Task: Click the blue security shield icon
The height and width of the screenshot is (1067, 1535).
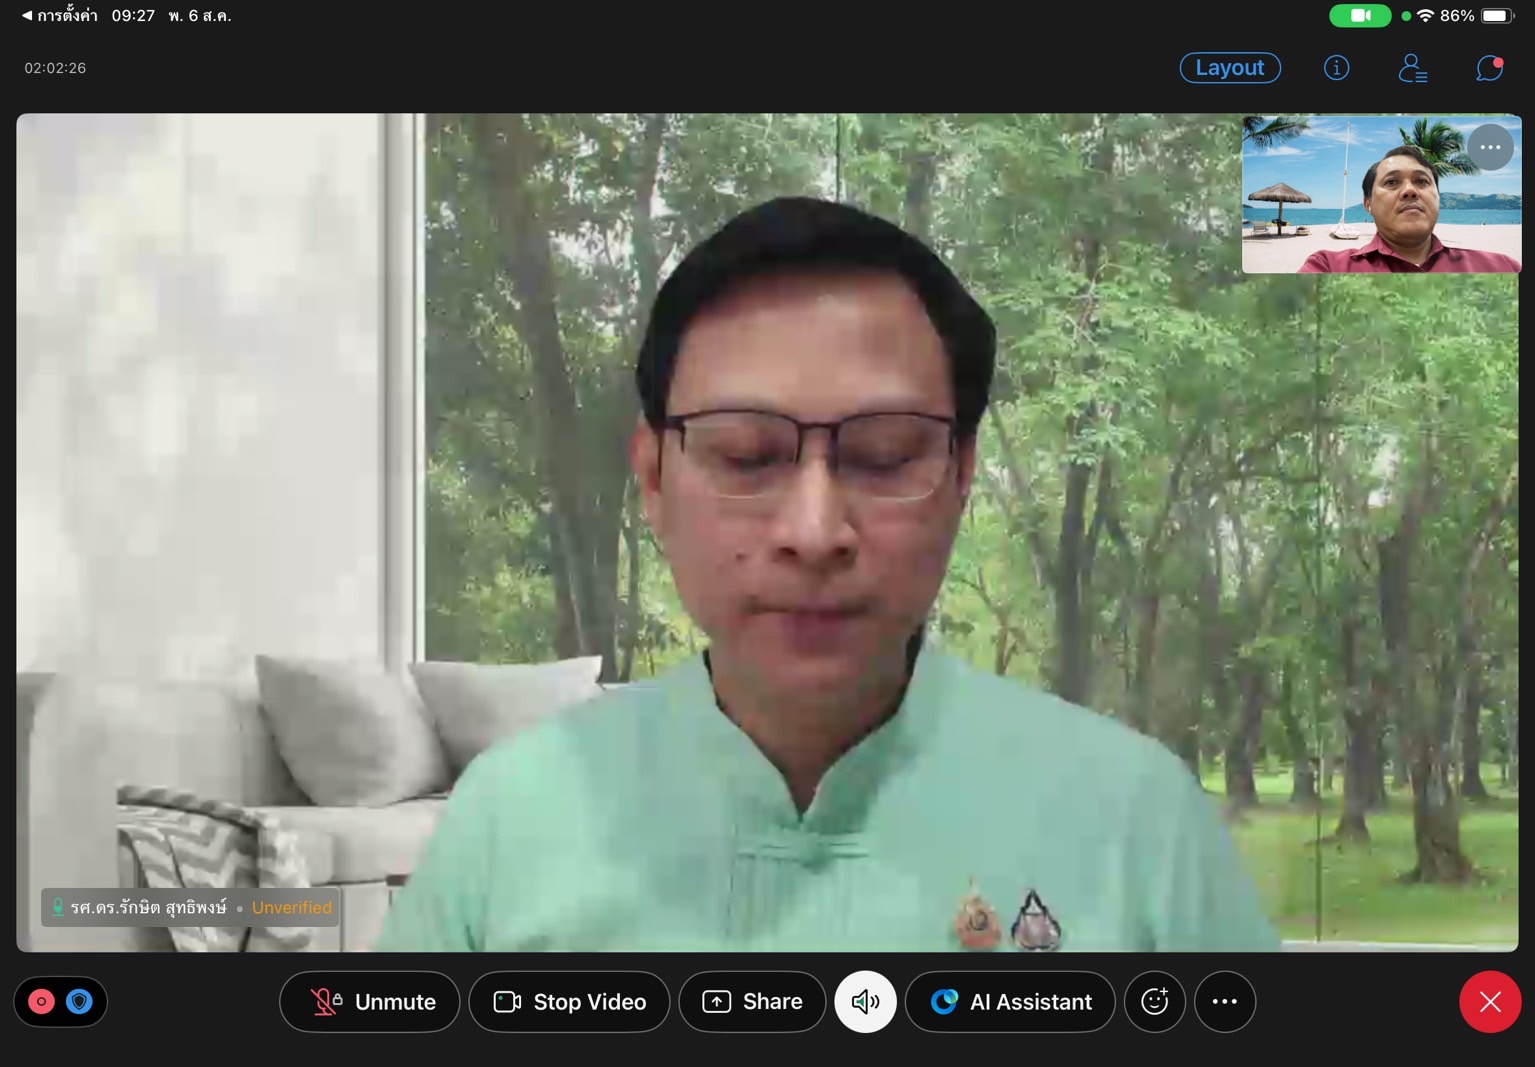Action: (x=79, y=1001)
